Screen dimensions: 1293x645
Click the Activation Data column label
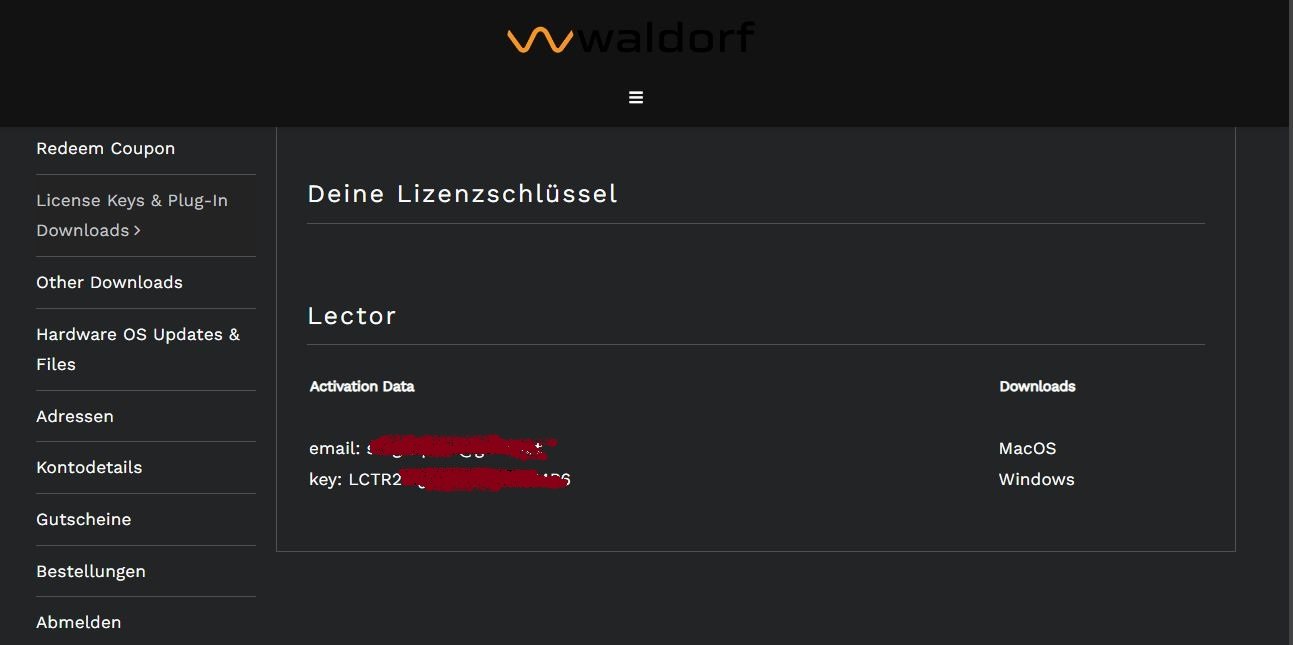point(362,386)
